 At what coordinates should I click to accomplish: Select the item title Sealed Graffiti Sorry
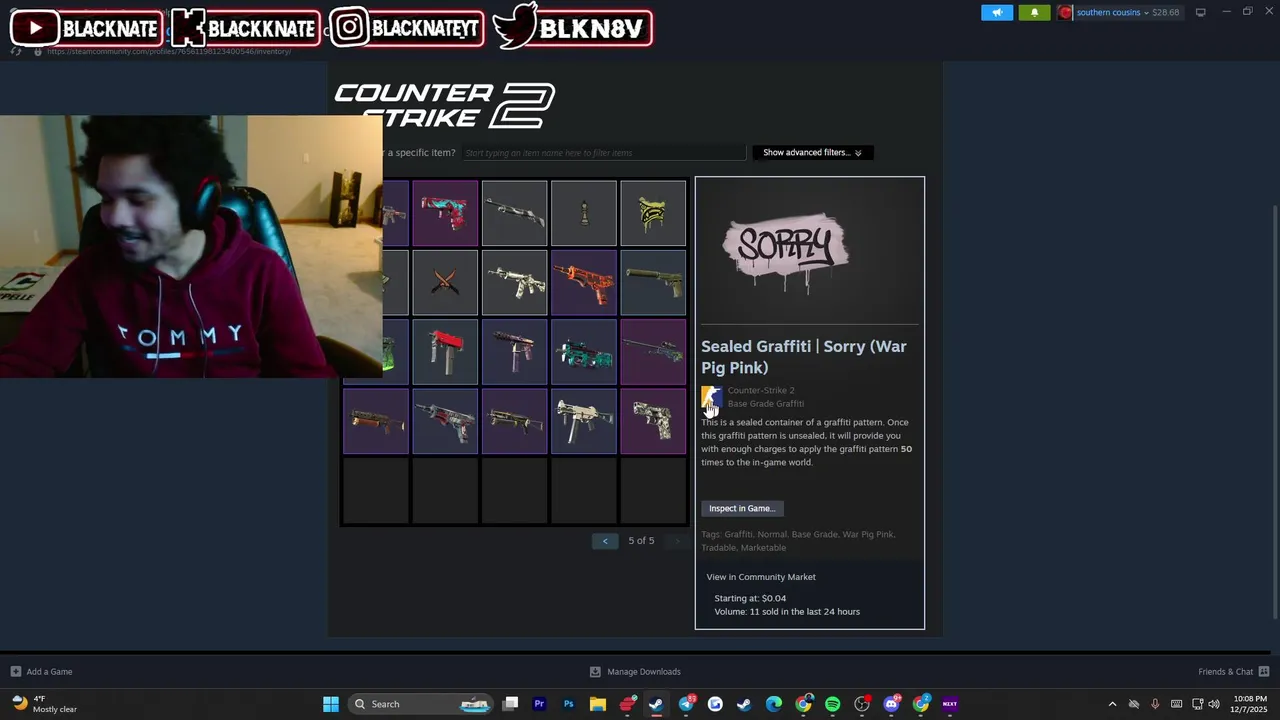pyautogui.click(x=804, y=357)
